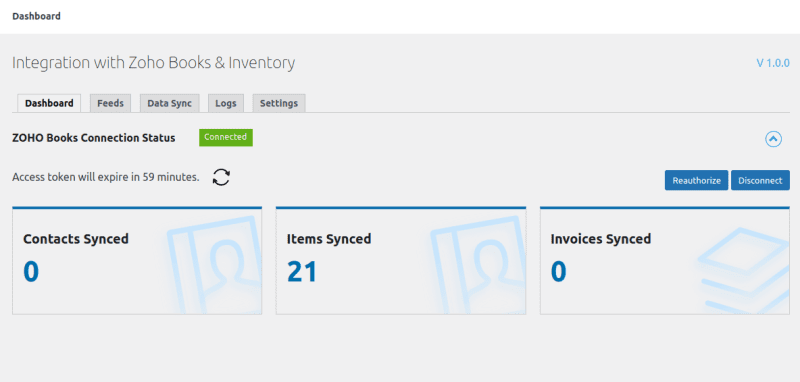Click the Dashboard title in the top header
The image size is (800, 382).
[x=36, y=16]
